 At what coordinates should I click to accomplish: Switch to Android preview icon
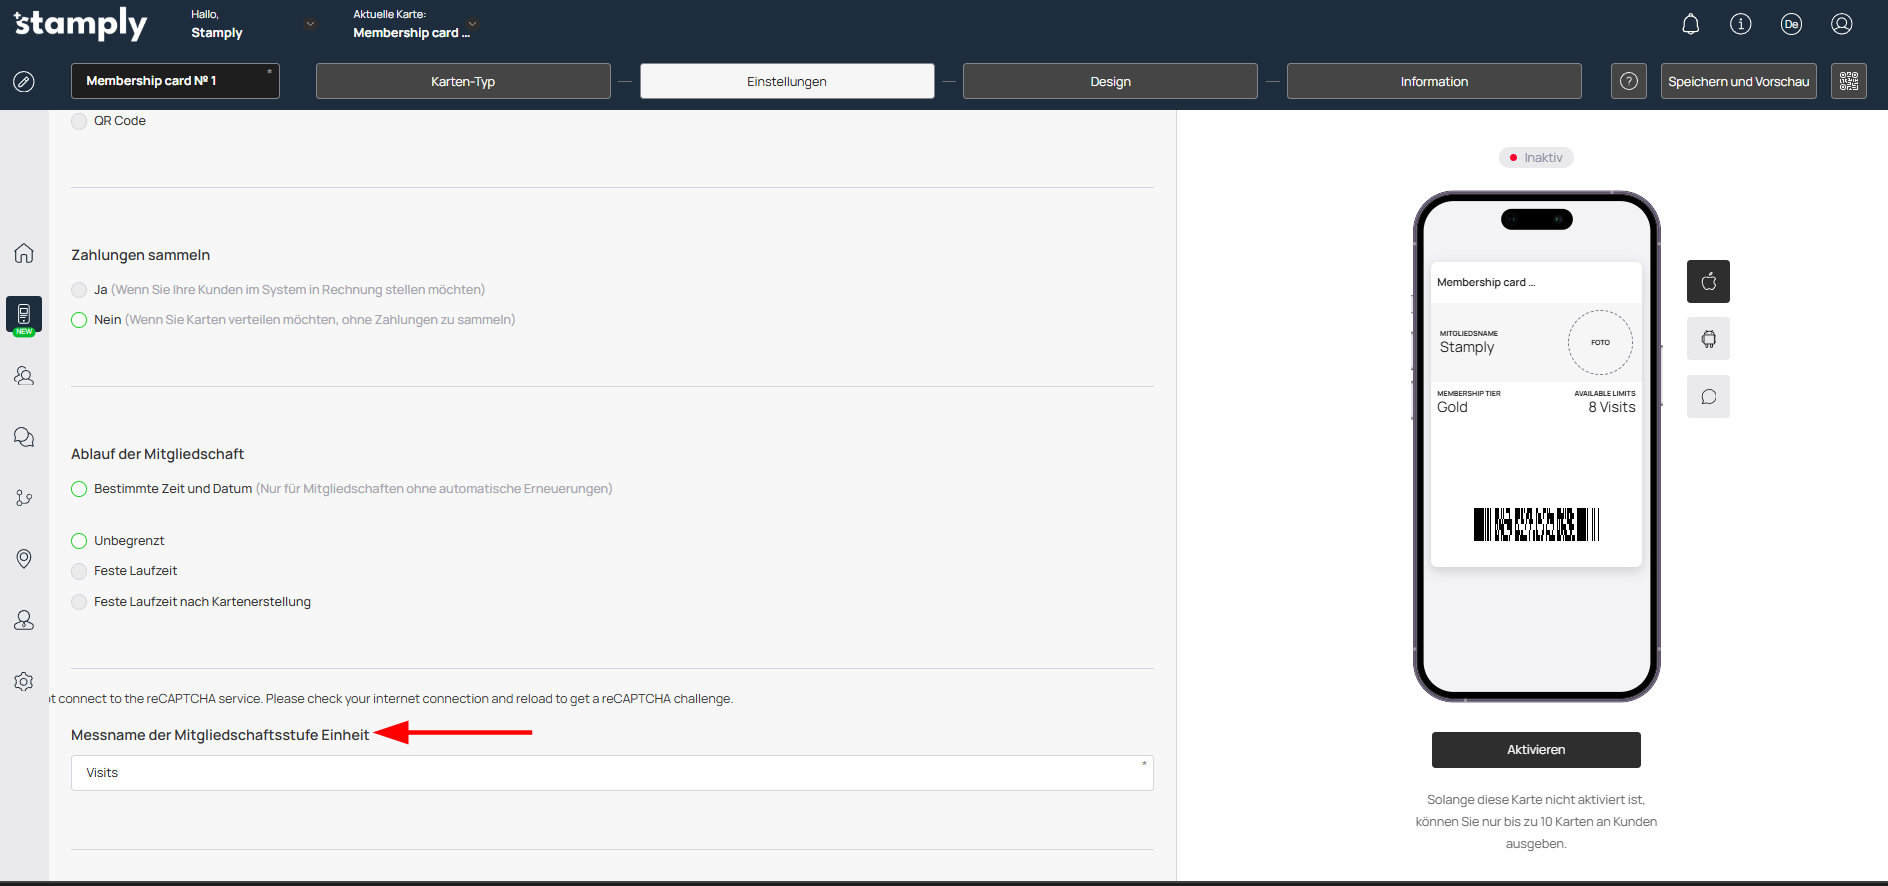point(1708,339)
